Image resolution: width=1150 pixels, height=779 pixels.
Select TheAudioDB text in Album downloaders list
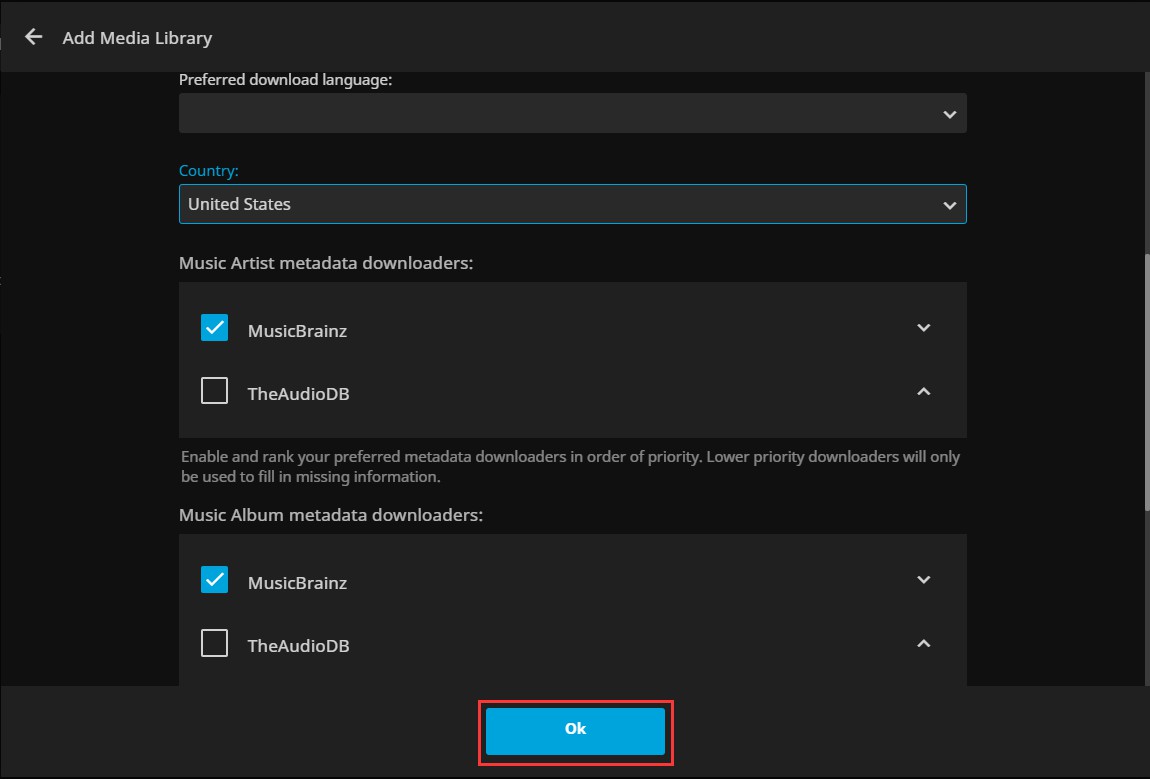click(298, 646)
